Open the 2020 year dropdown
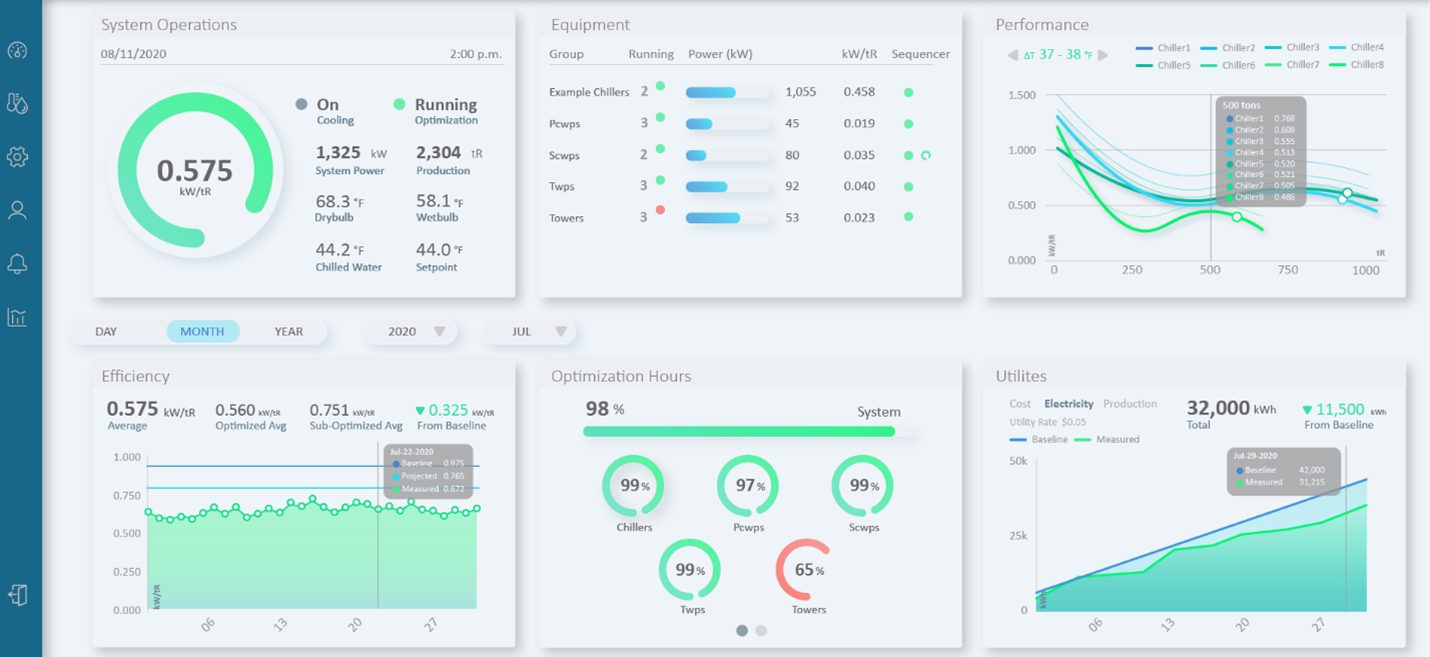Screen dimensions: 1430x657 (410, 332)
